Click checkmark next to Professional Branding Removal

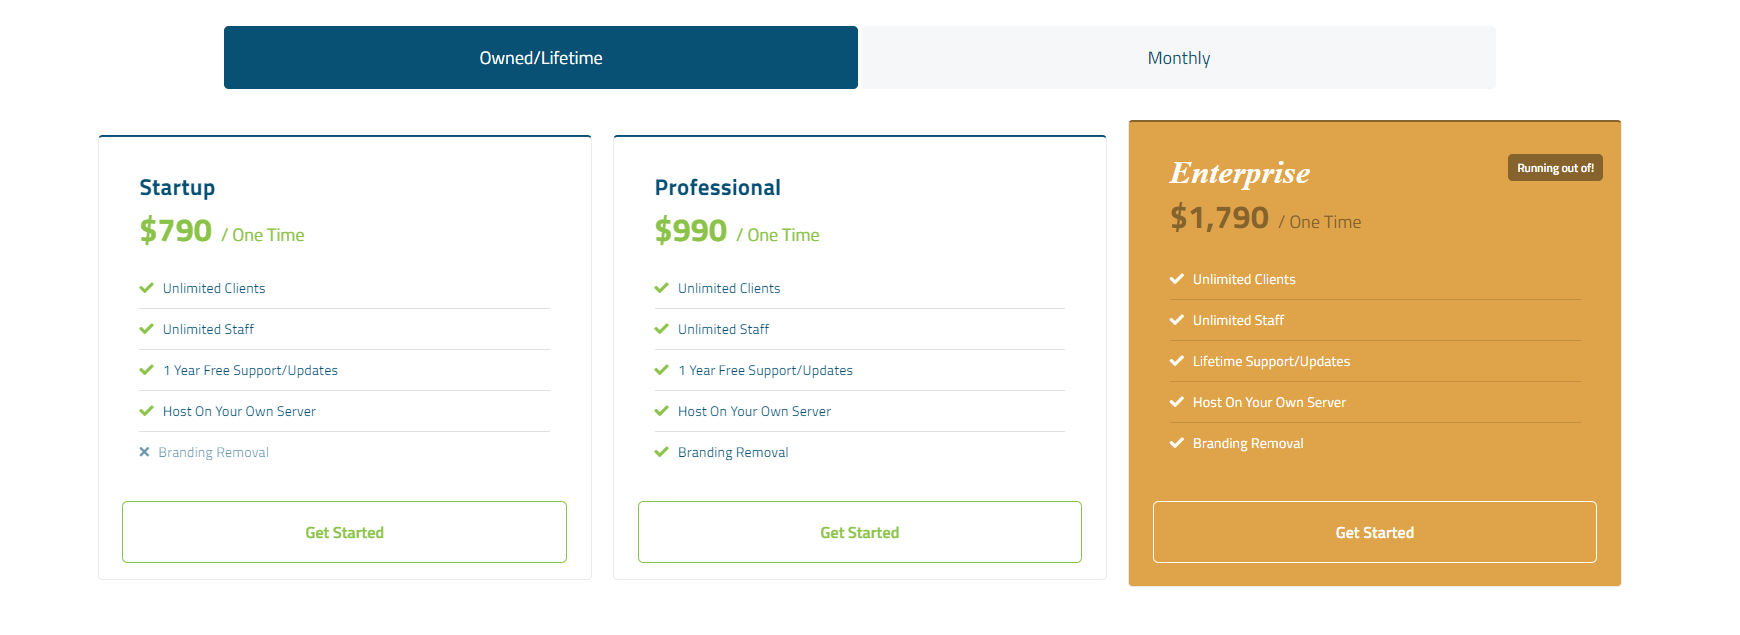(x=661, y=452)
